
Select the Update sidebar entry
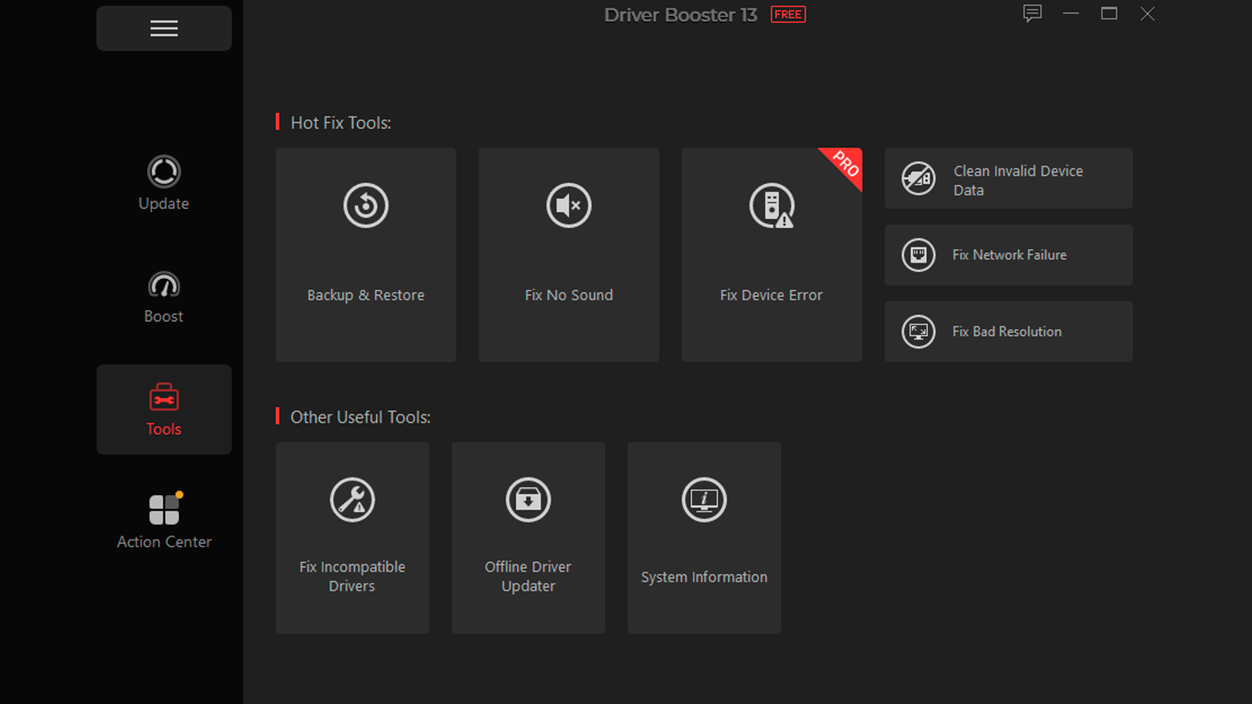click(163, 185)
